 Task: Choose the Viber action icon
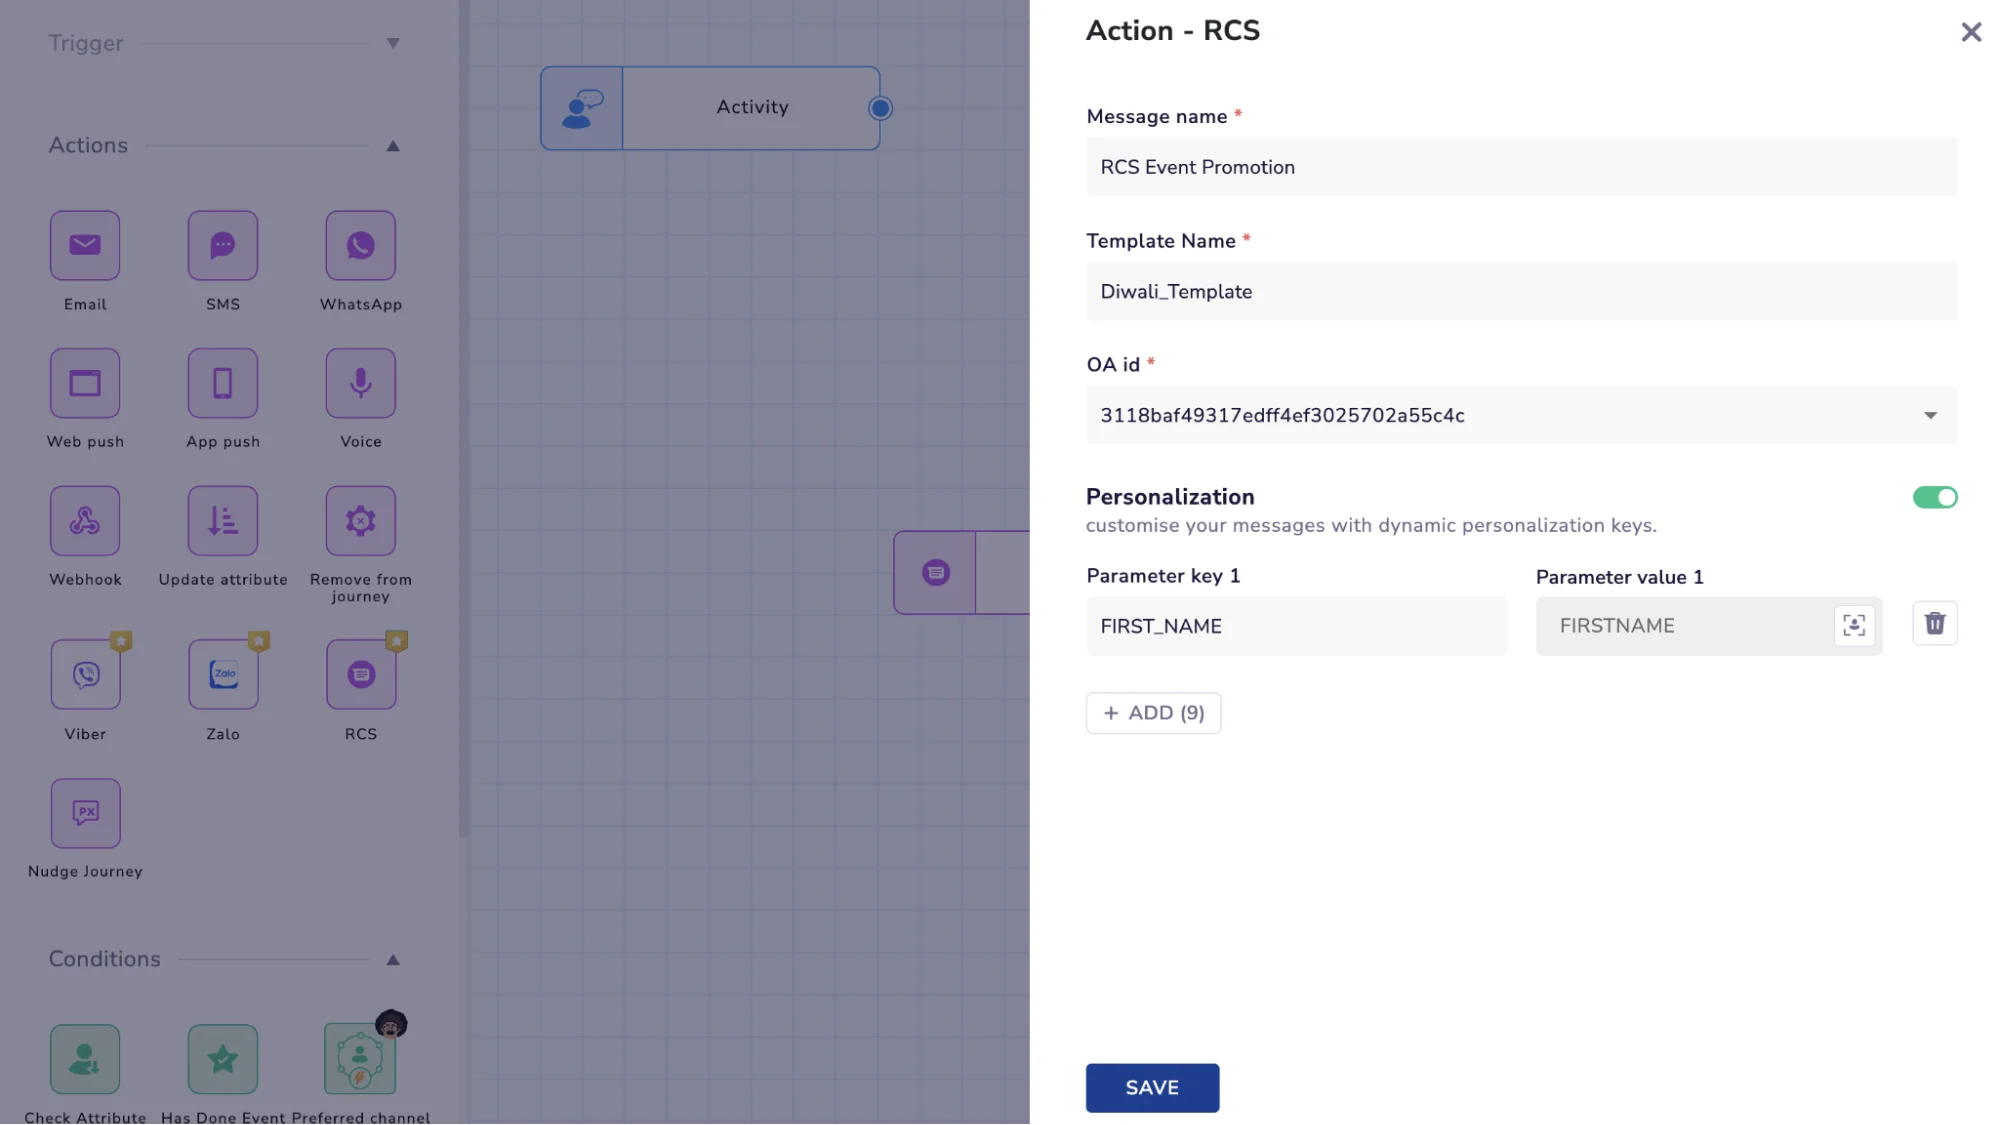click(x=85, y=675)
